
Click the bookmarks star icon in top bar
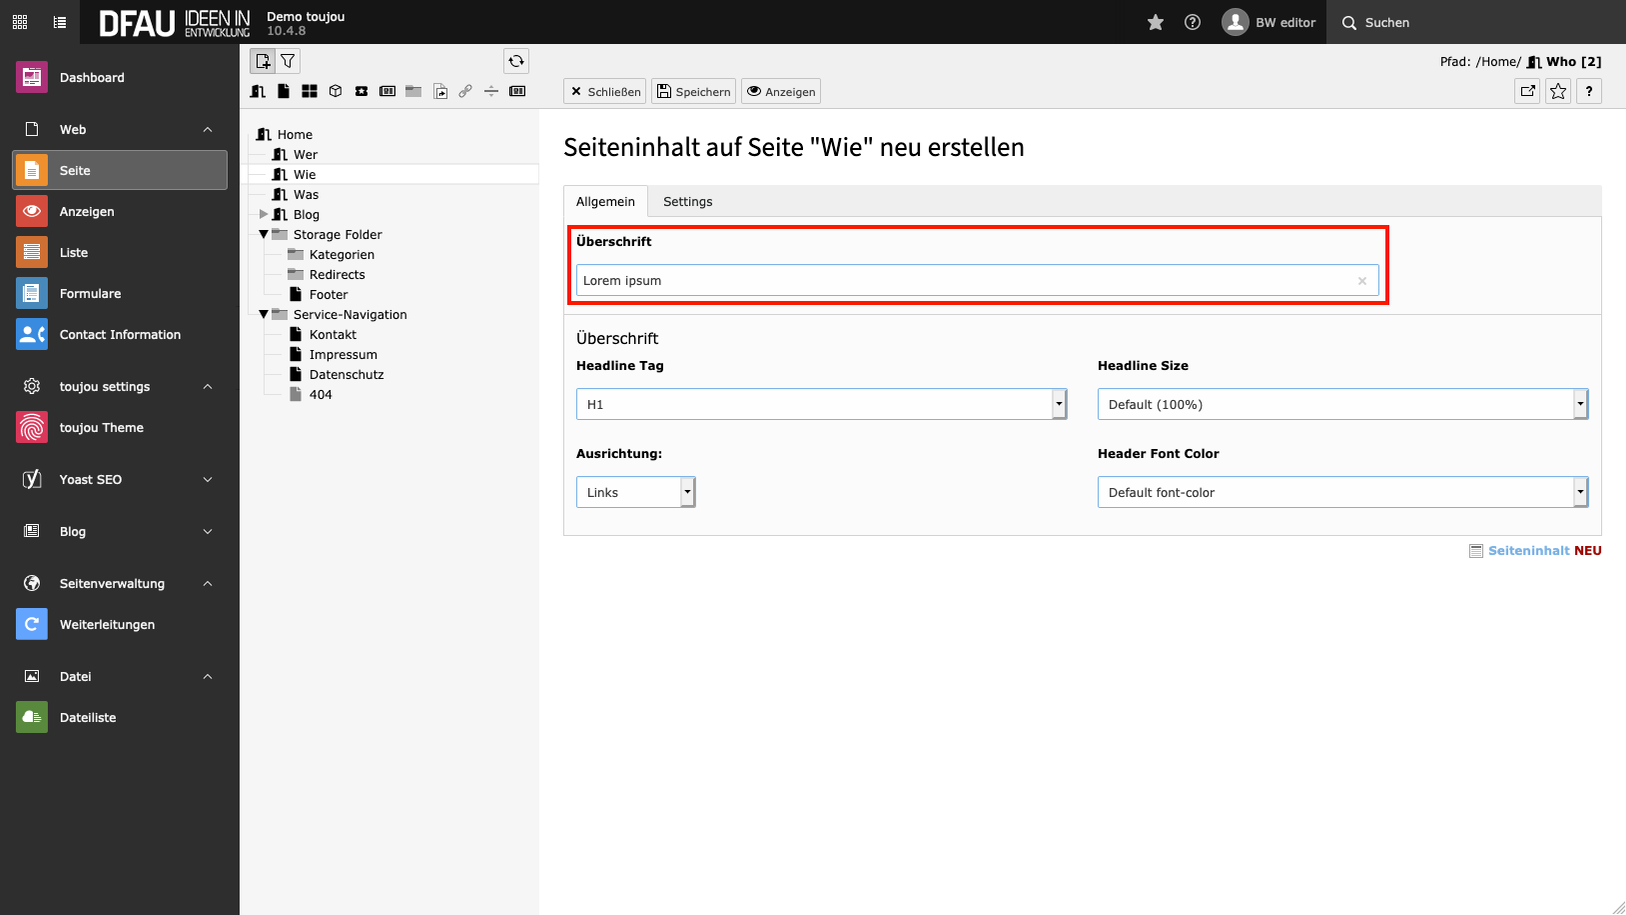pyautogui.click(x=1155, y=22)
